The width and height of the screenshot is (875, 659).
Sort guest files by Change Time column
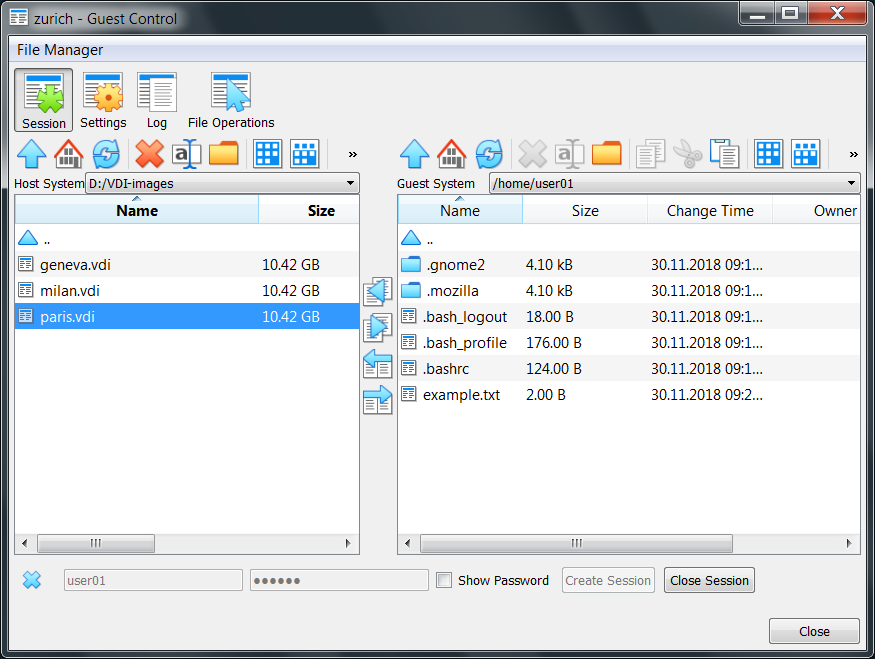point(710,210)
